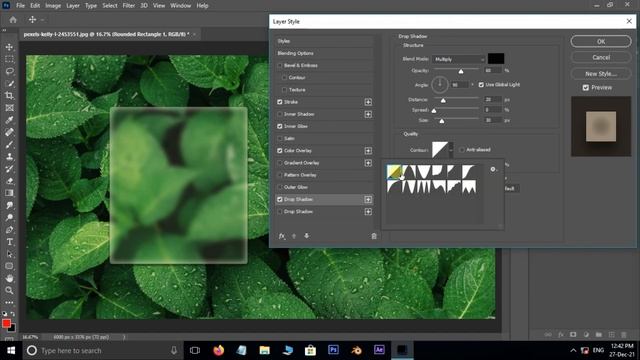Select the Horizontal Type tool
This screenshot has height=360, width=640.
[x=9, y=242]
